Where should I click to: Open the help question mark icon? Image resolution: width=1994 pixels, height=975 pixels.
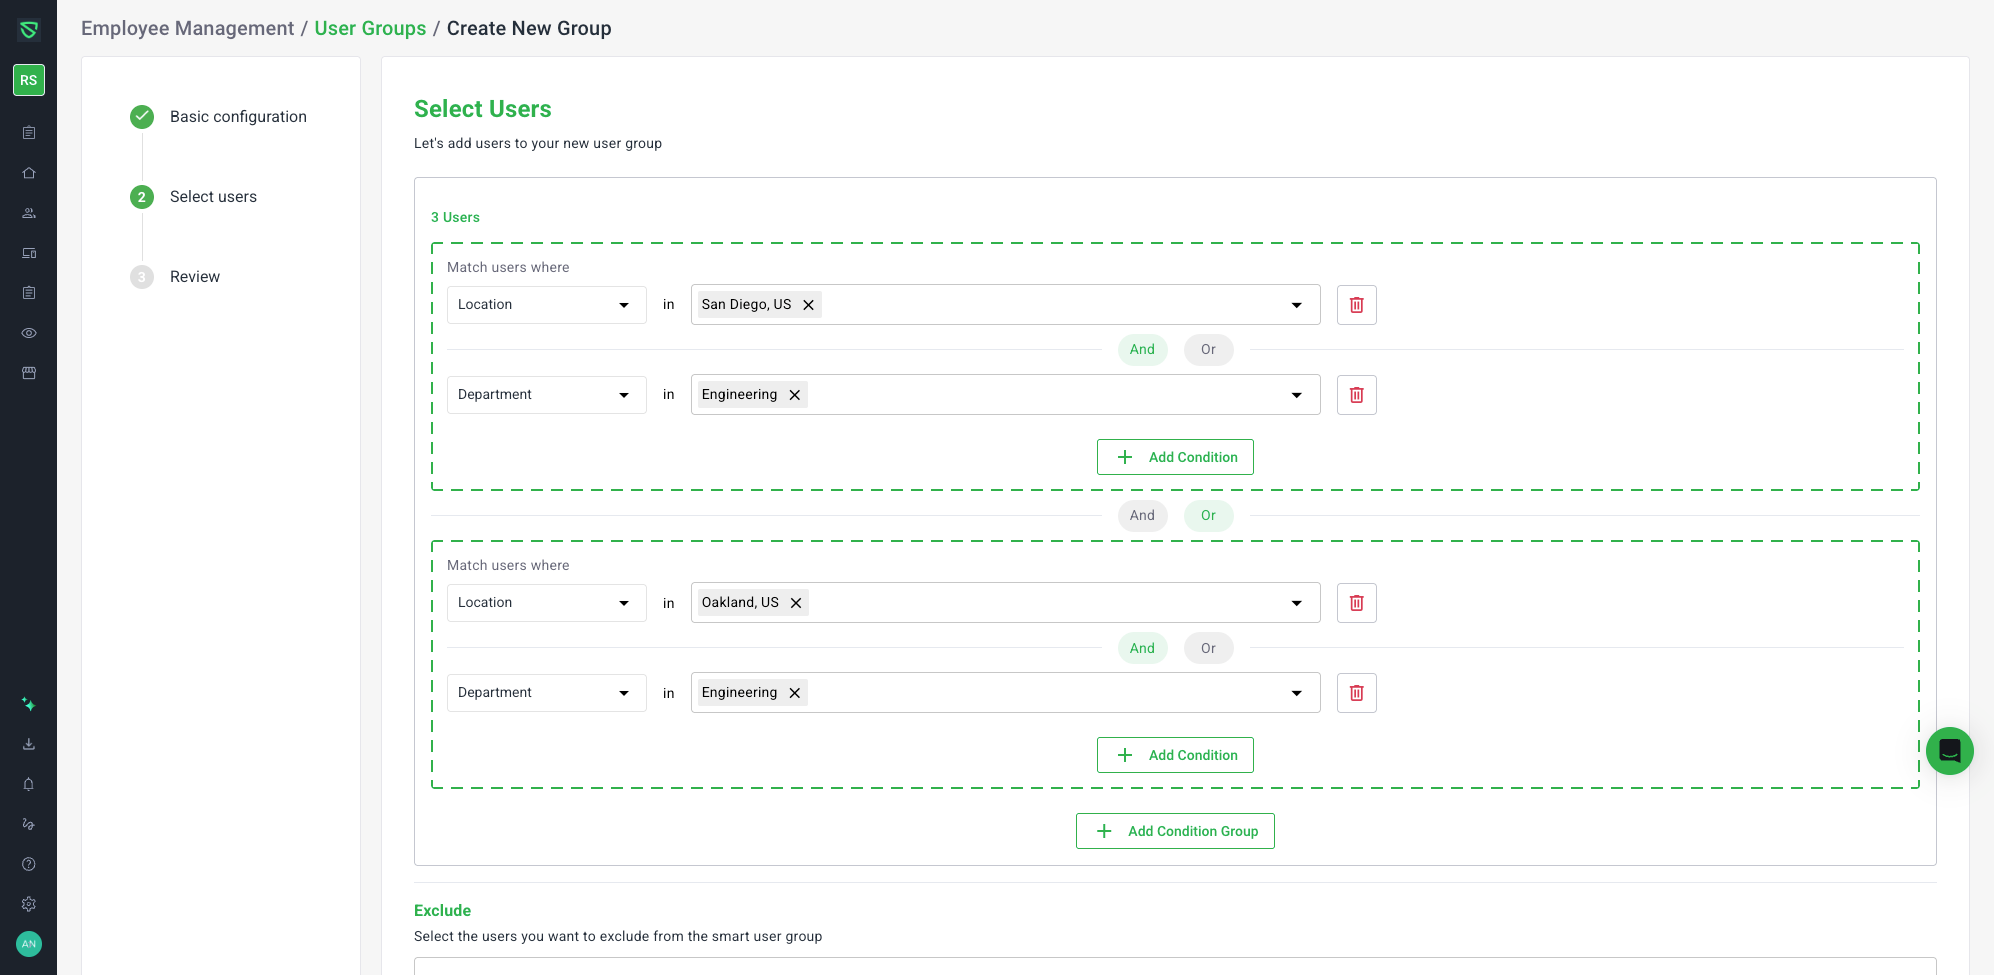pos(29,864)
